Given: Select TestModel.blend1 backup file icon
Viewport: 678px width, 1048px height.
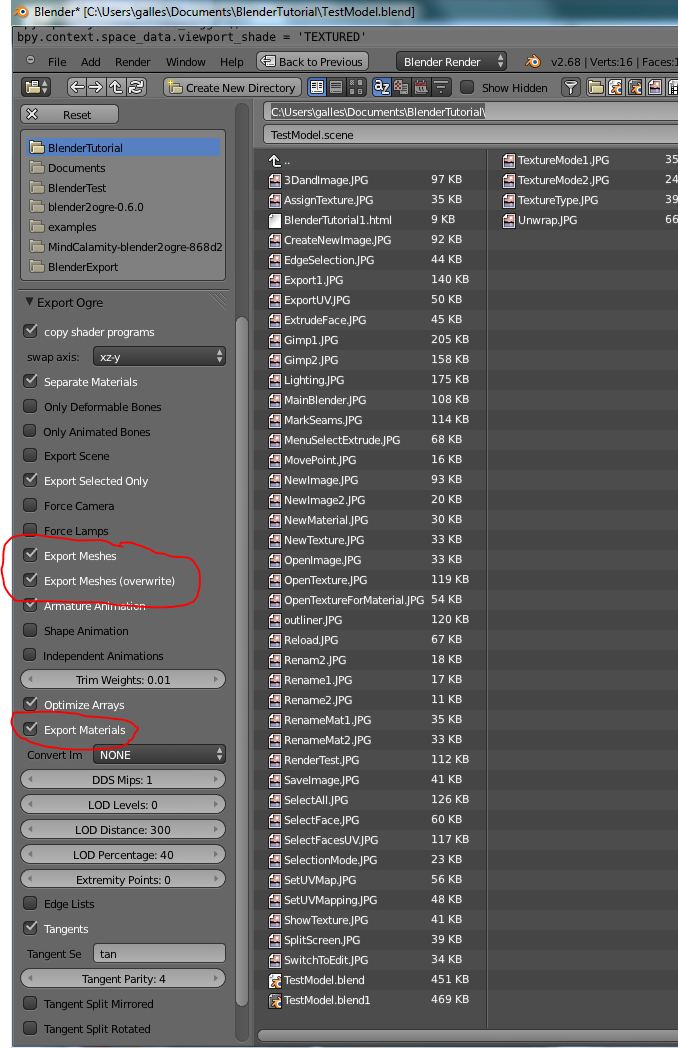Looking at the screenshot, I should pyautogui.click(x=274, y=1001).
